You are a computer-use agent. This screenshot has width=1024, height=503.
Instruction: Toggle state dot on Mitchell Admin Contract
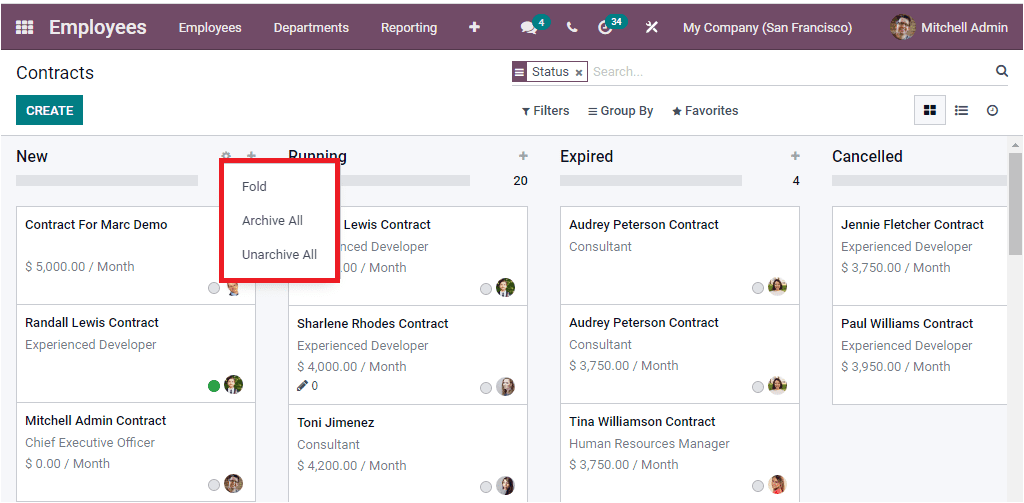click(214, 485)
